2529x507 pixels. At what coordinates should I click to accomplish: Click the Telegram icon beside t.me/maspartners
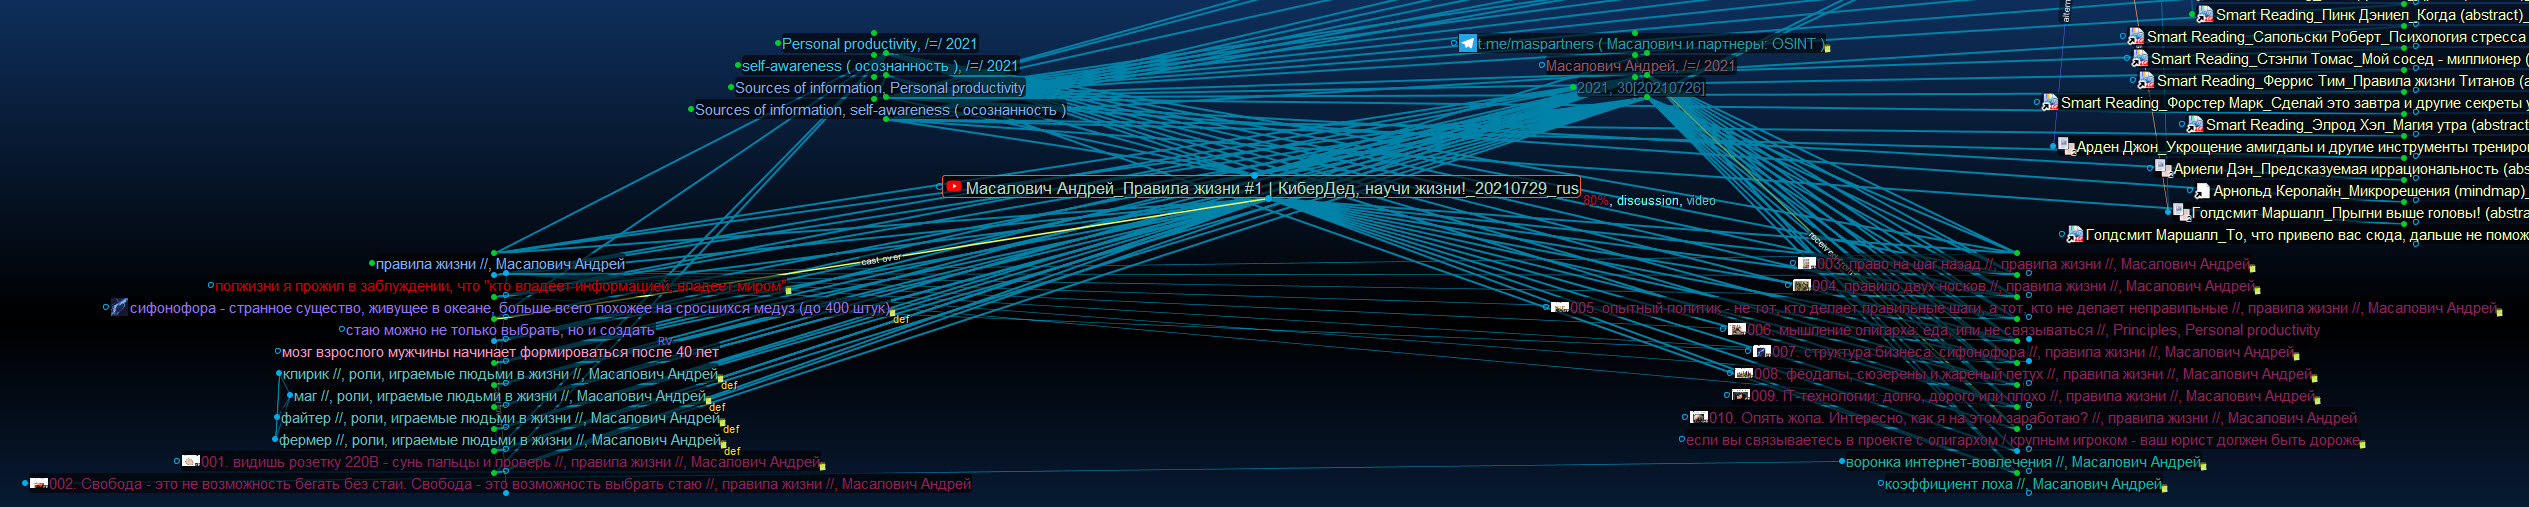[1468, 44]
